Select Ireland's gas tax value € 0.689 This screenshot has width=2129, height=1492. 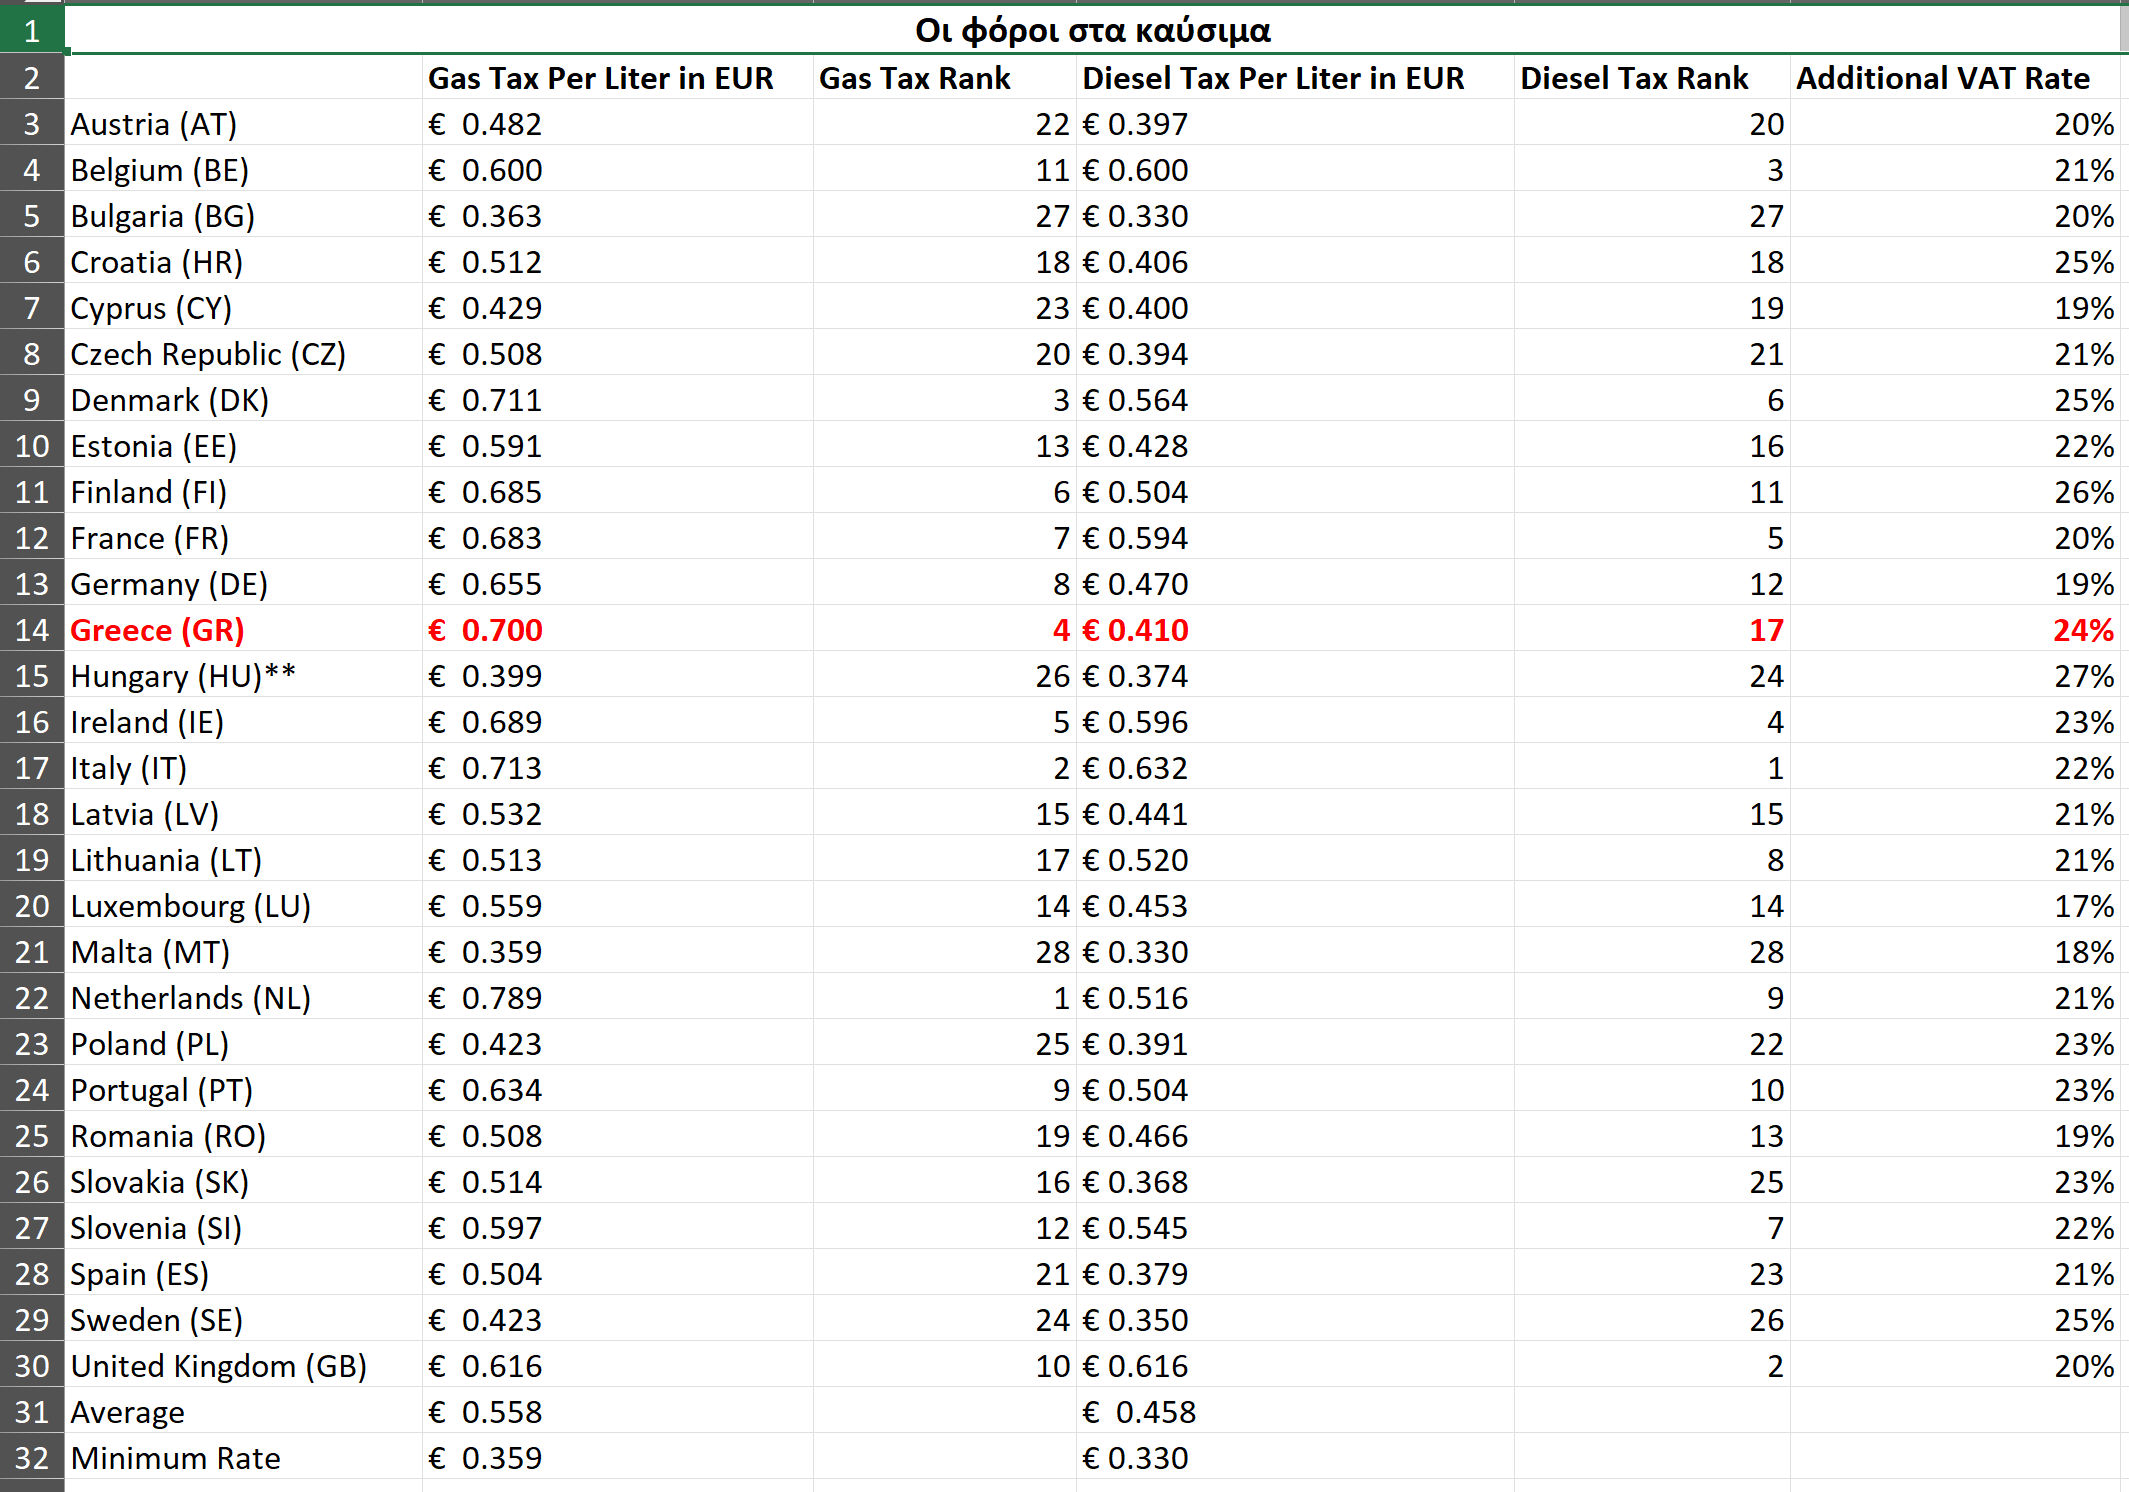pyautogui.click(x=618, y=722)
